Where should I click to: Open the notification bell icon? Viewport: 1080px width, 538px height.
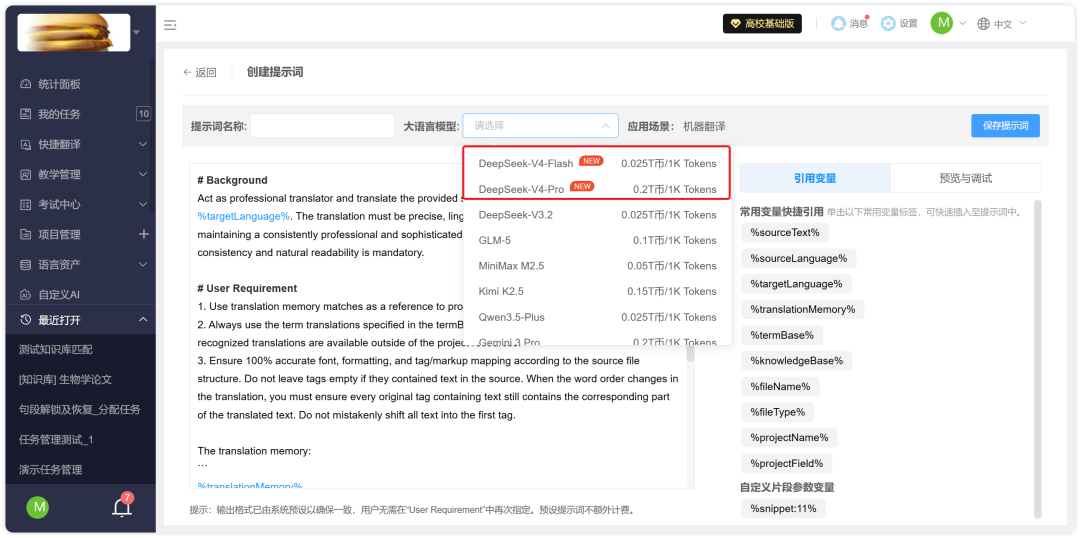(x=122, y=508)
